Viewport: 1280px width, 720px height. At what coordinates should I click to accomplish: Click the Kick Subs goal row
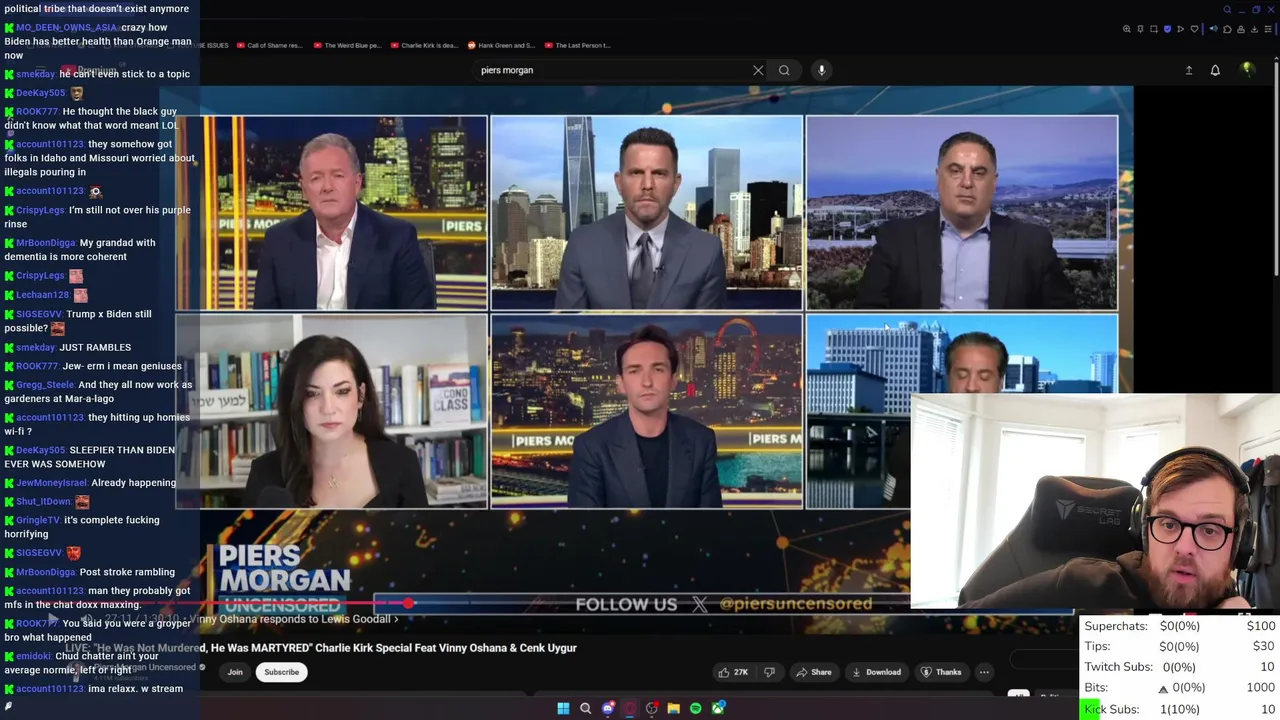pos(1180,709)
